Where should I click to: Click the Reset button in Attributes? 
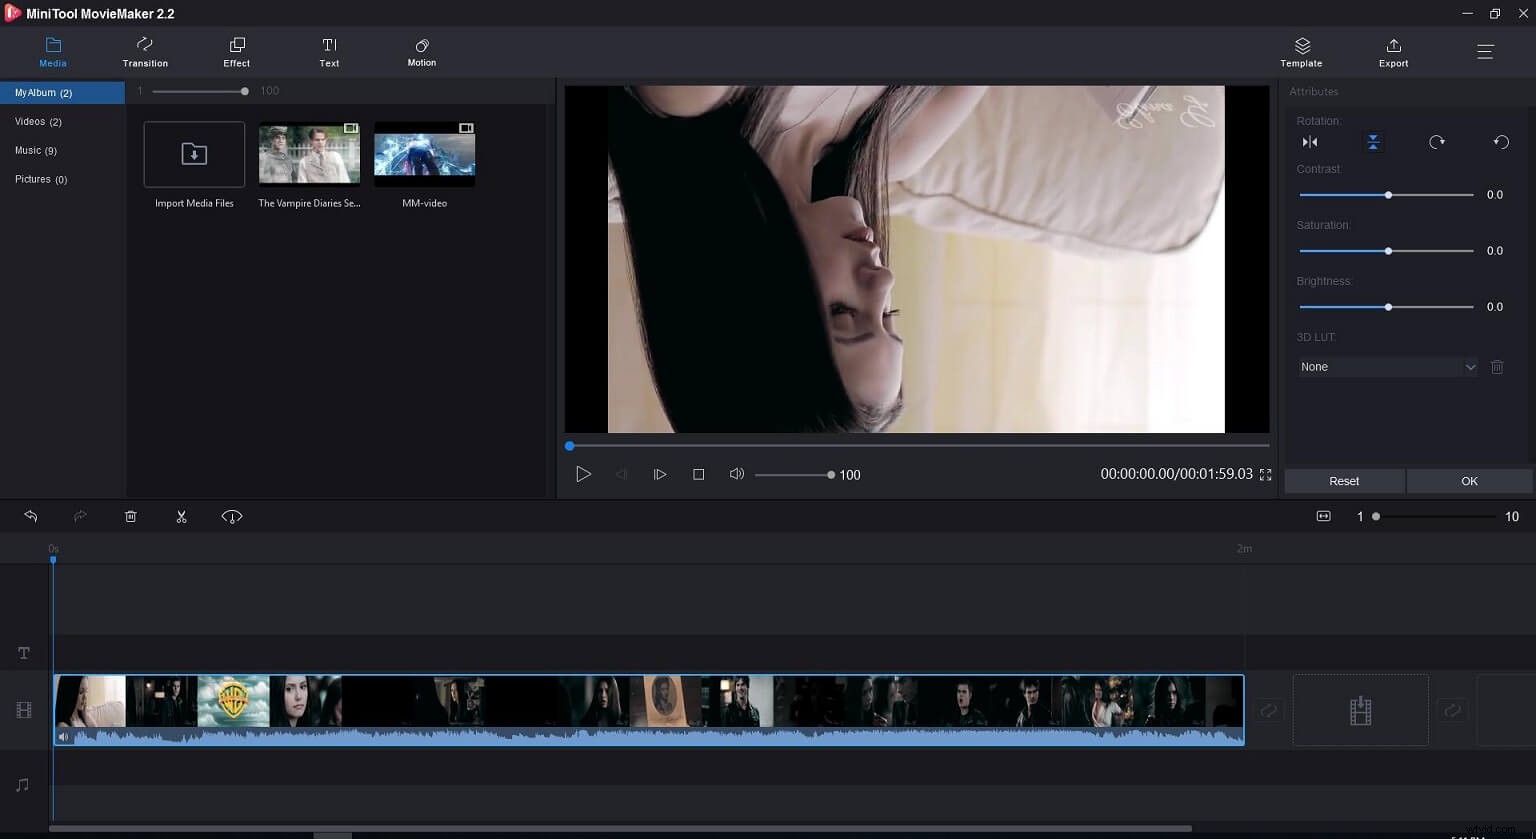click(x=1343, y=481)
